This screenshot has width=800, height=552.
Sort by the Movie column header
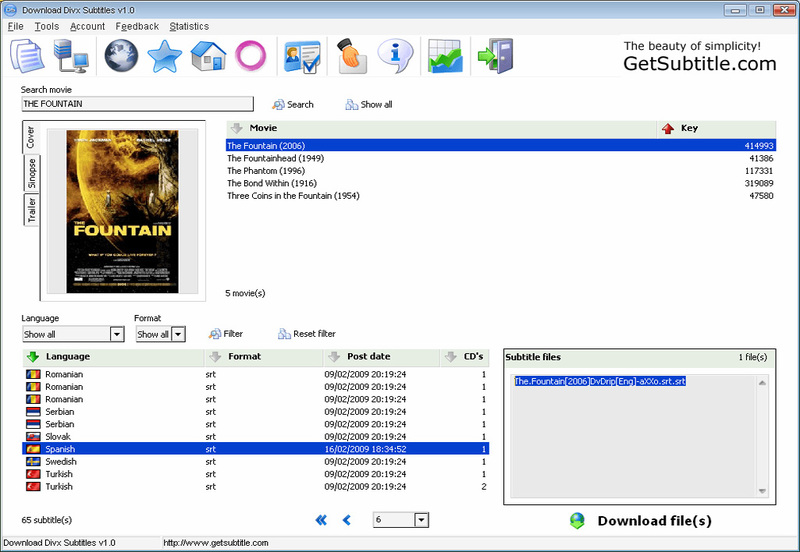tap(441, 128)
